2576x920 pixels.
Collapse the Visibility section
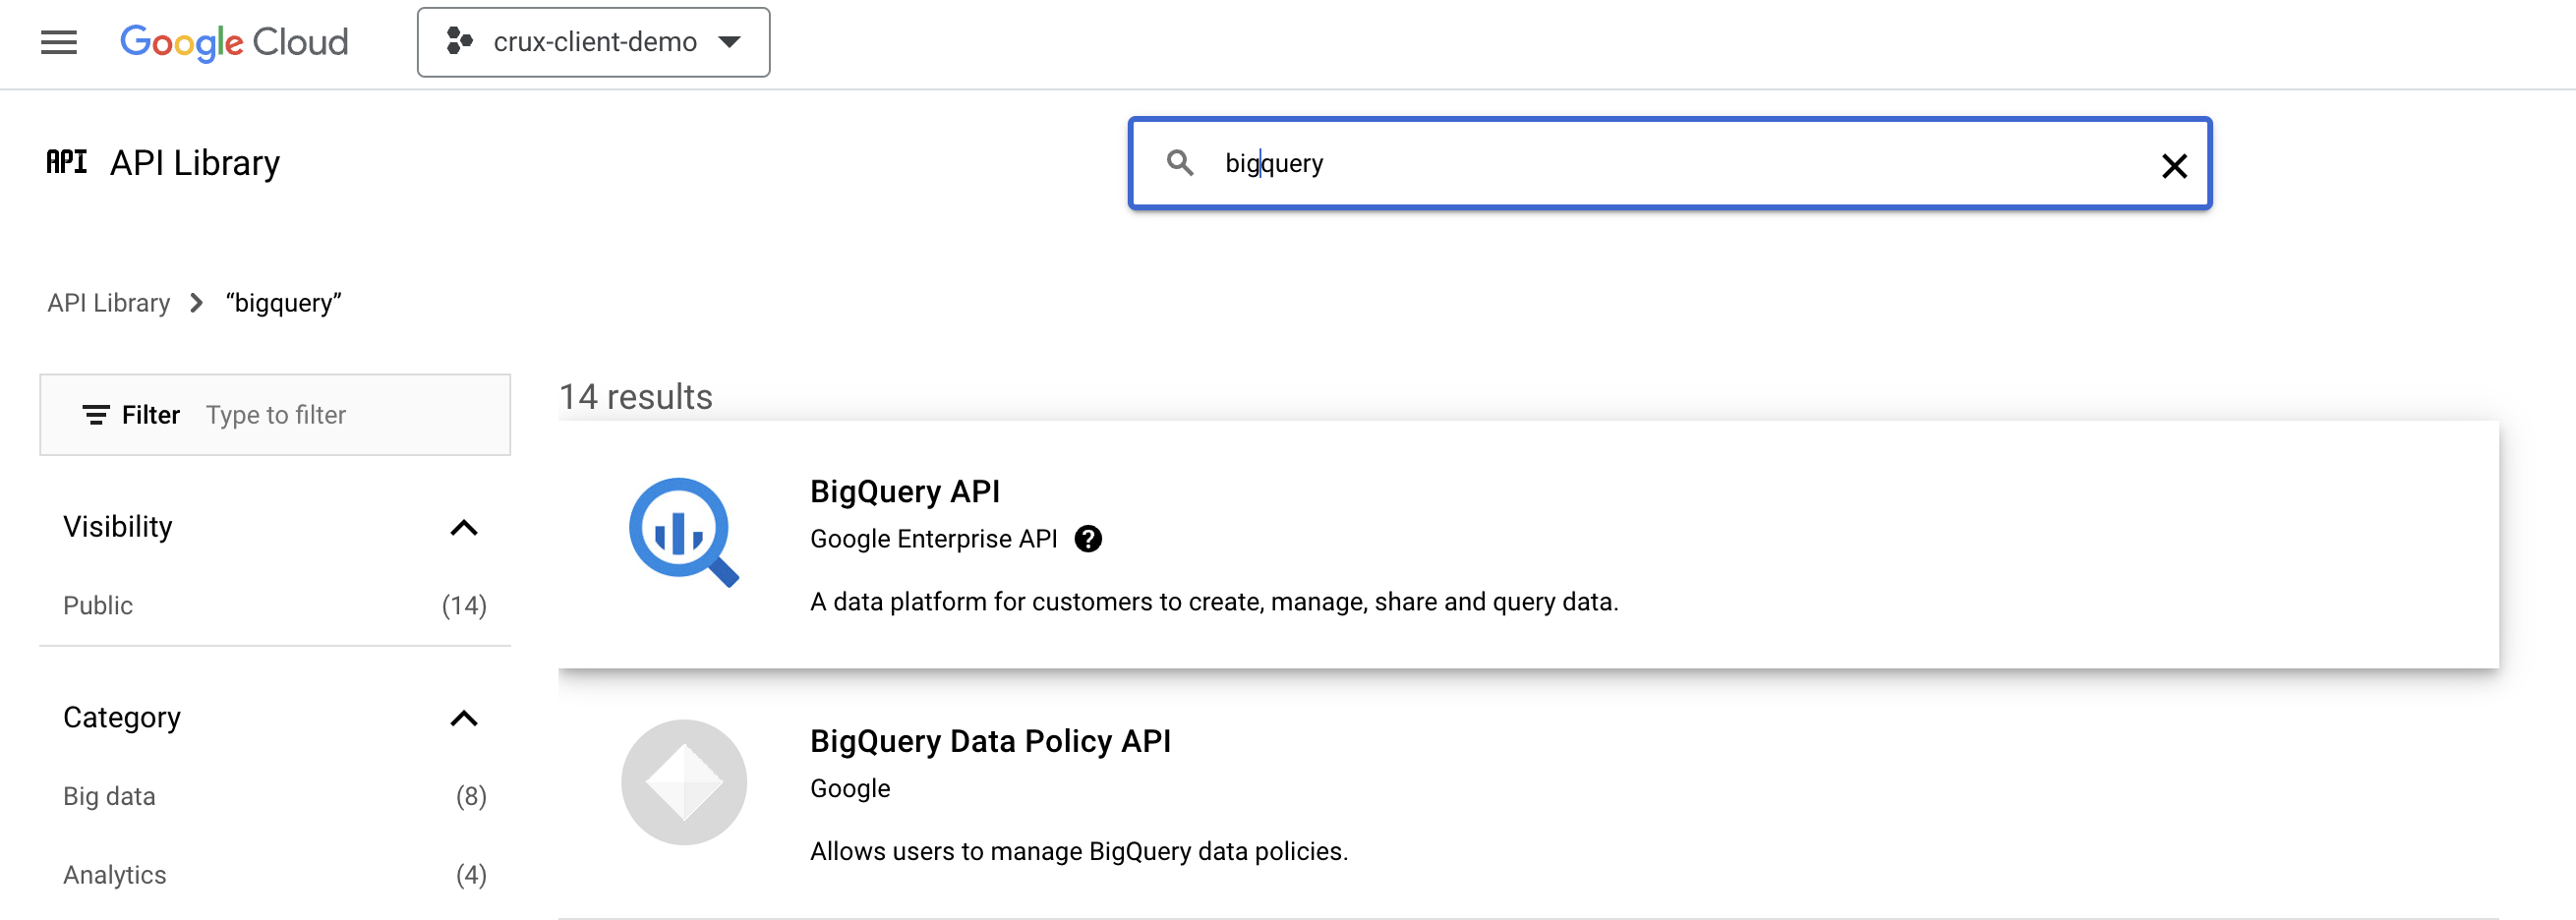(464, 527)
